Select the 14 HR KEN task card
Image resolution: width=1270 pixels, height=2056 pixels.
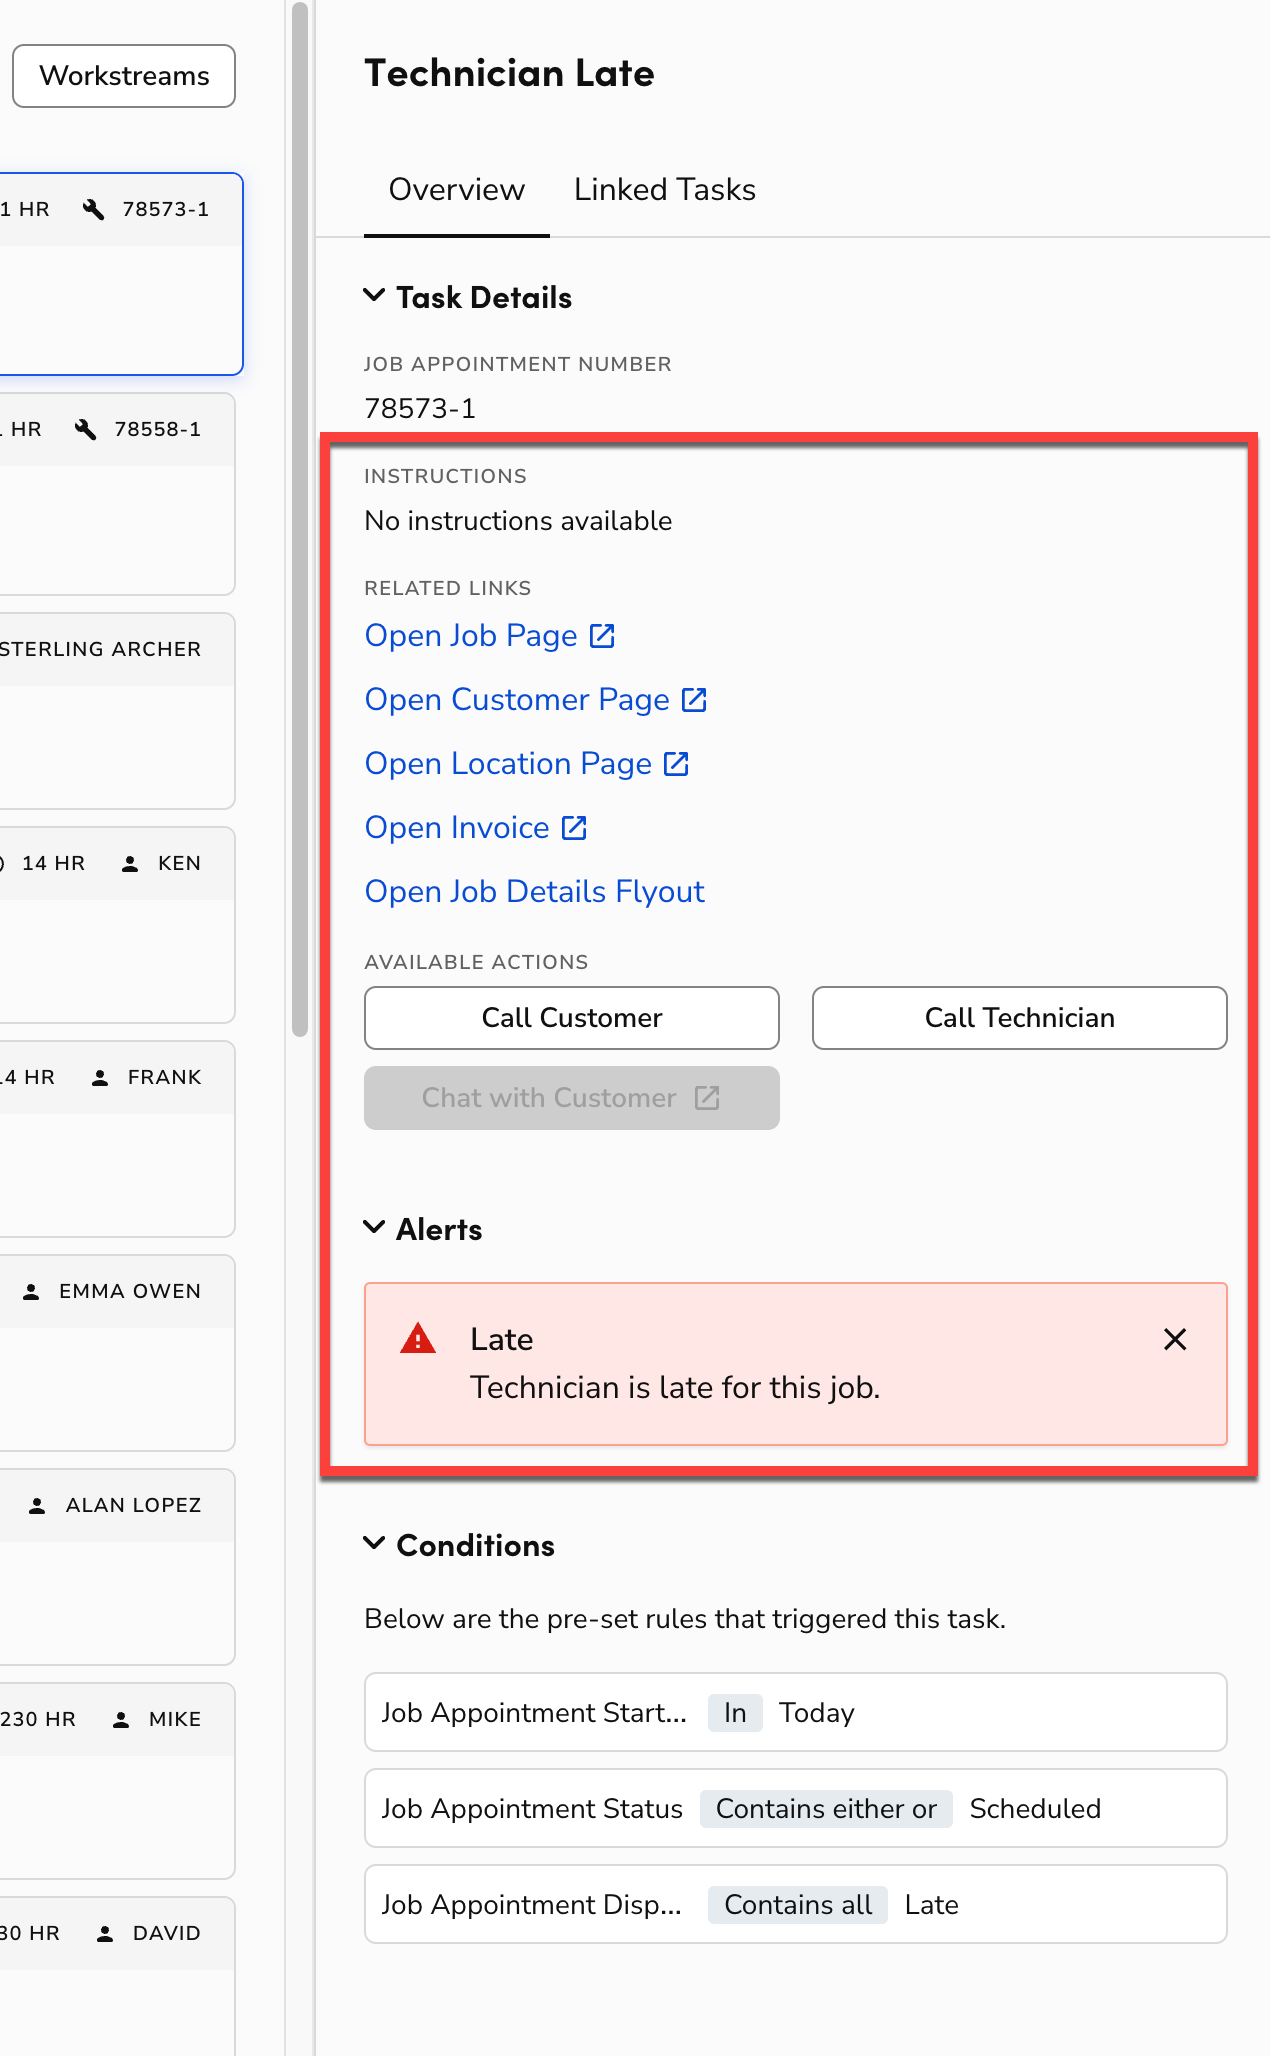[116, 925]
